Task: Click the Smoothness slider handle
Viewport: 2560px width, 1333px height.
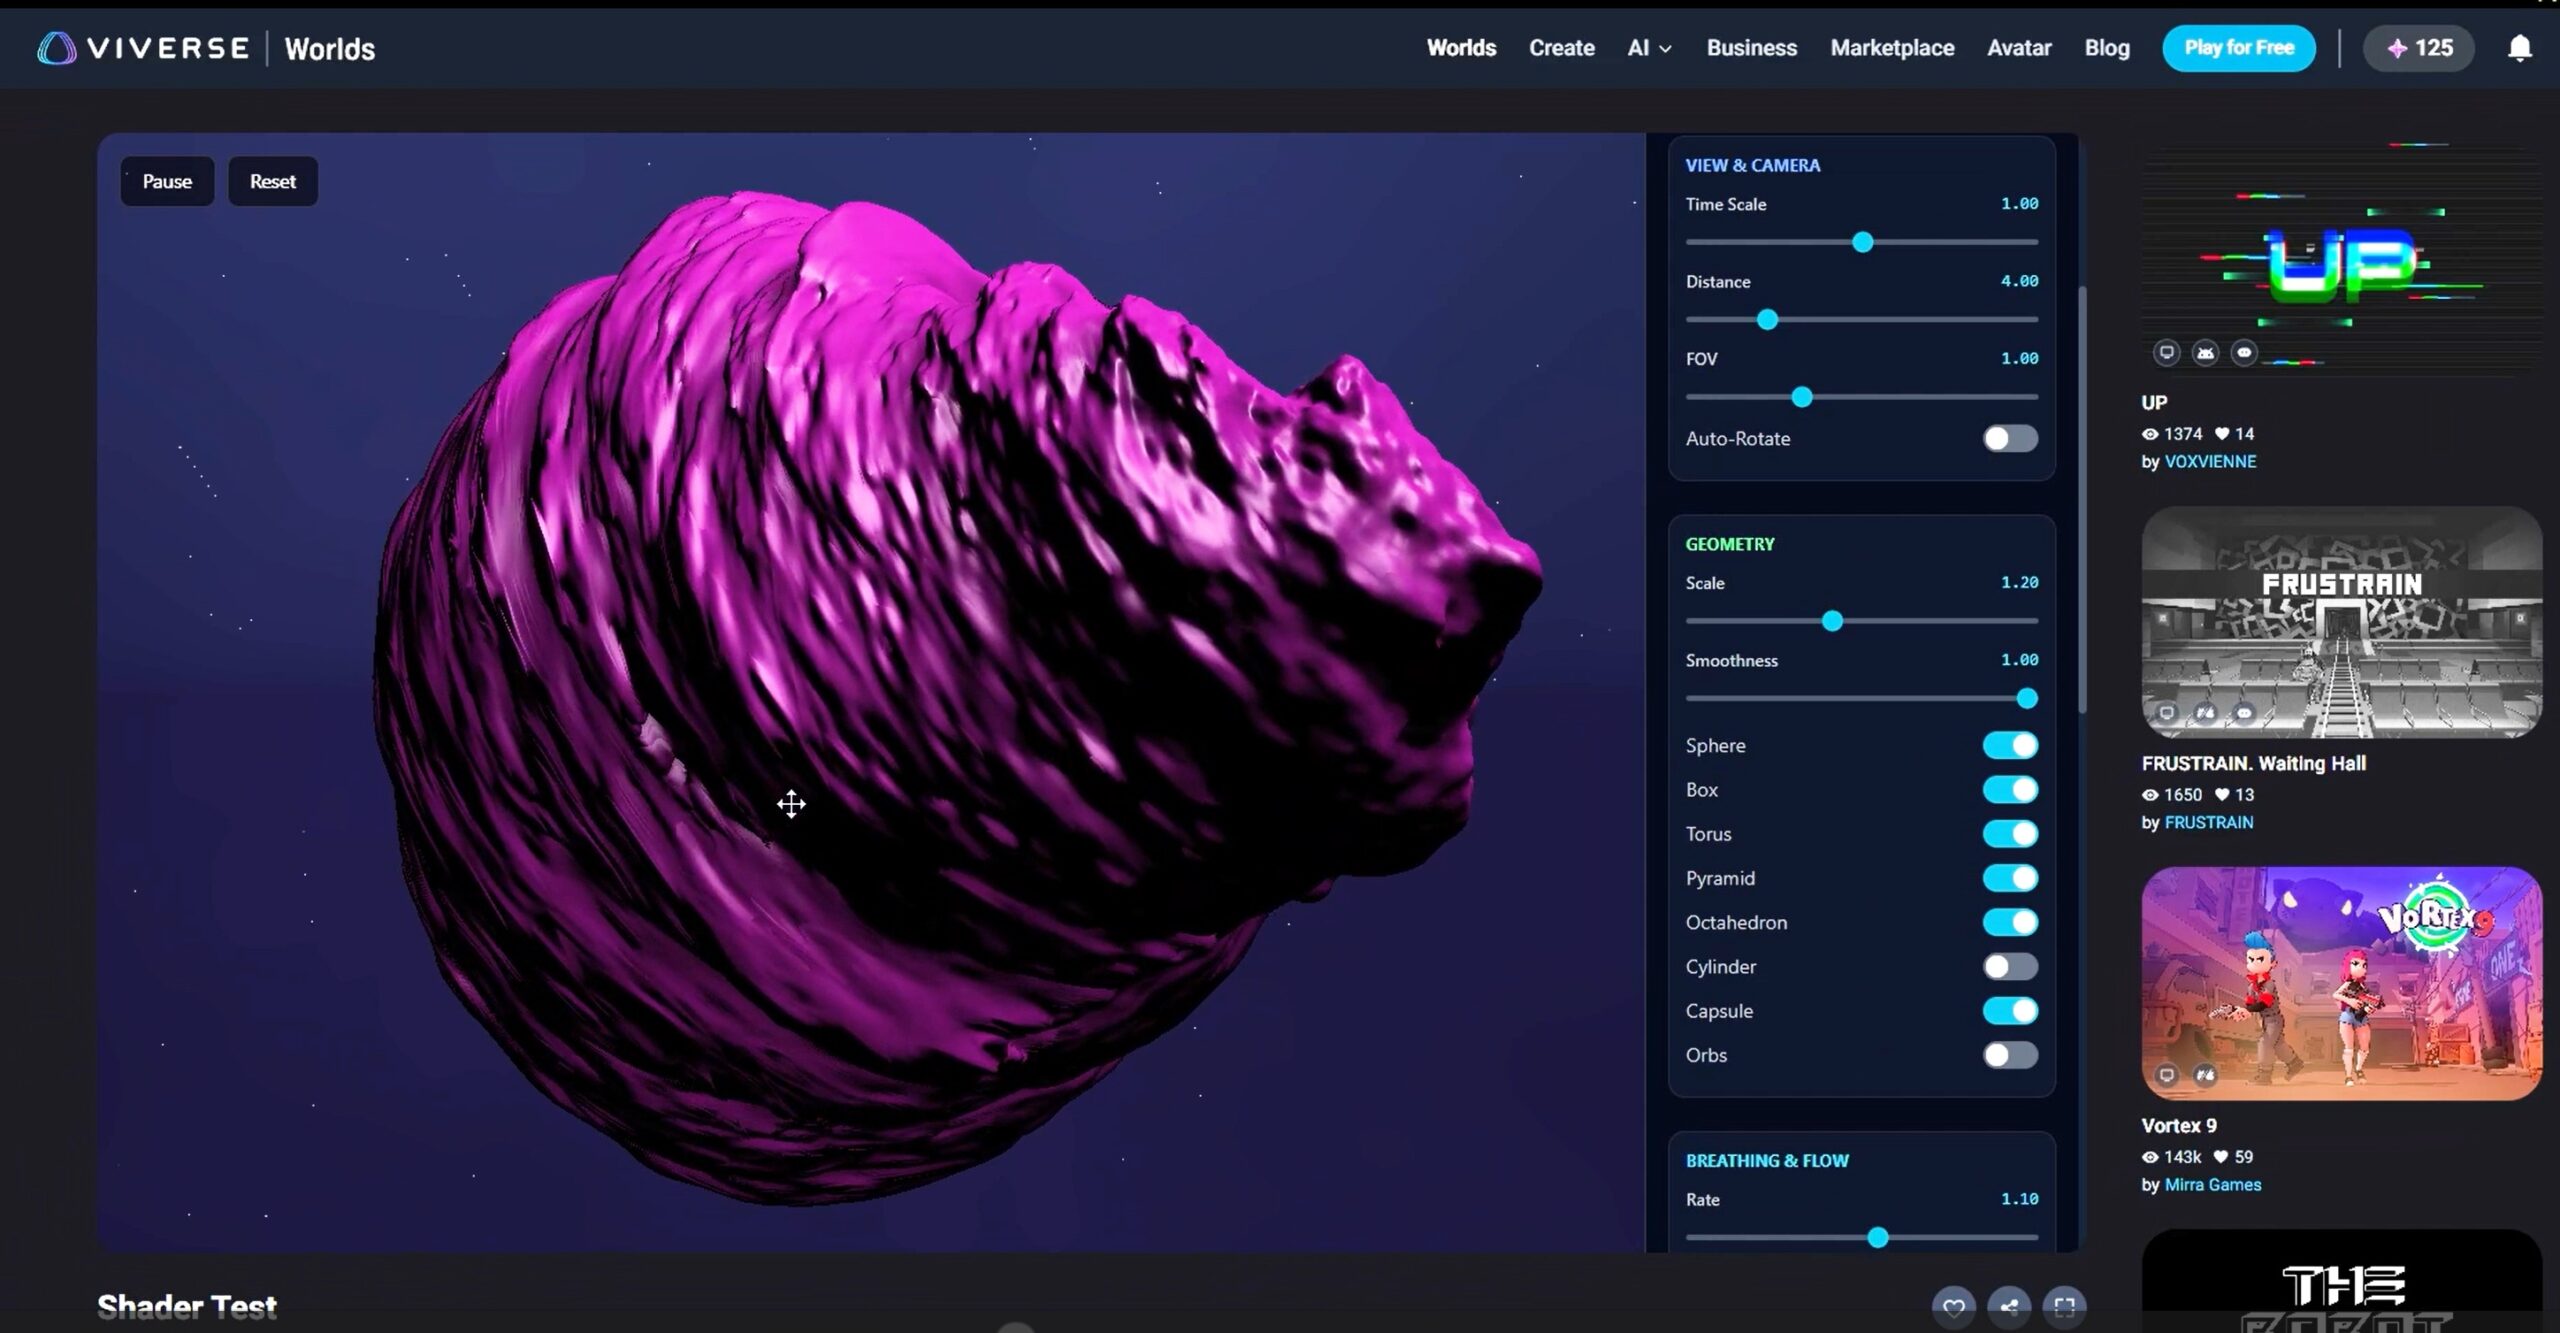Action: click(x=2026, y=698)
